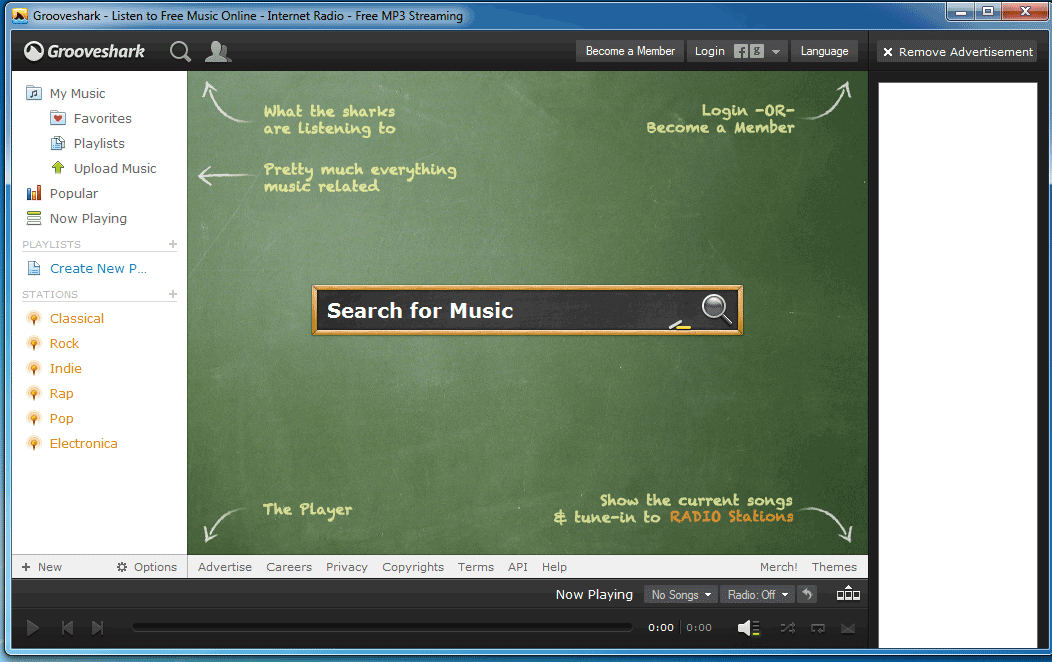Add a playlist with the PLAYLISTS plus icon

coord(173,244)
